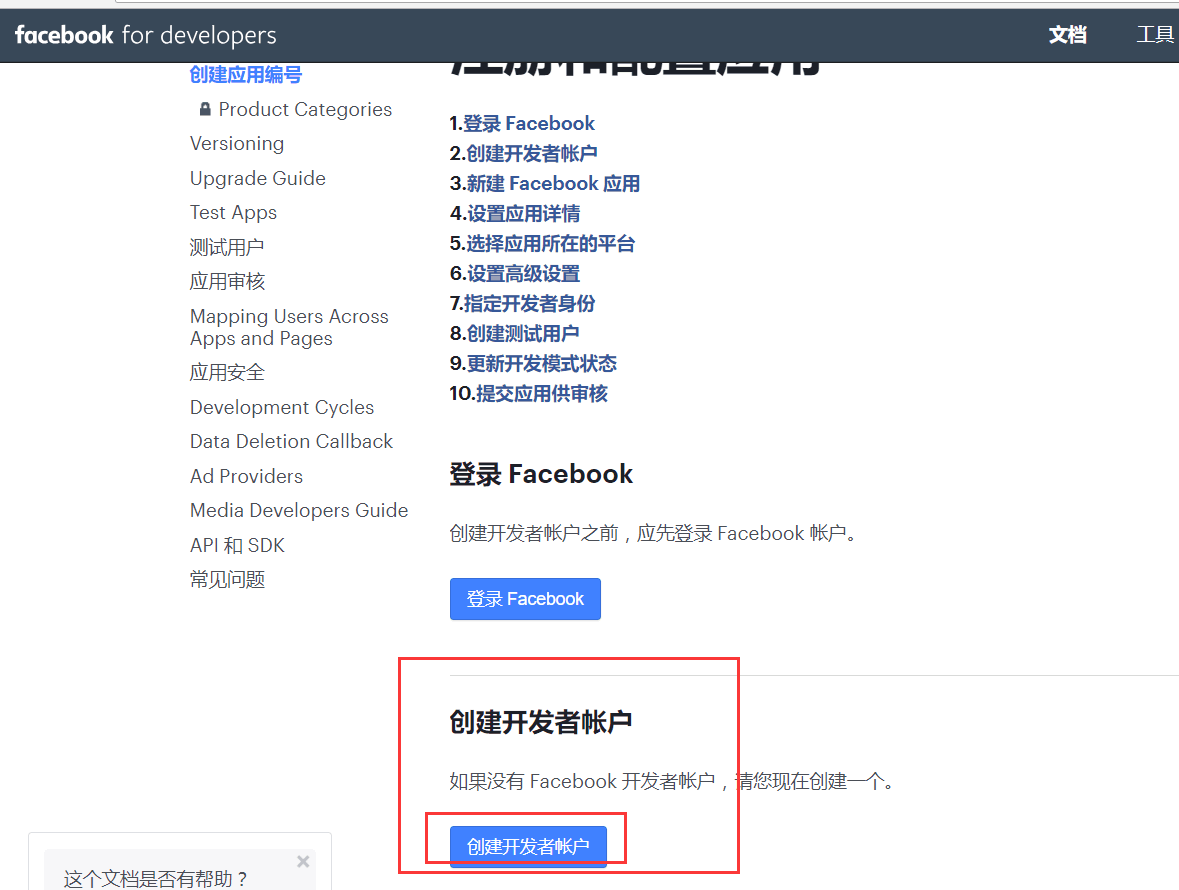The height and width of the screenshot is (890, 1179).
Task: Open Upgrade Guide sidebar link
Action: 258,179
